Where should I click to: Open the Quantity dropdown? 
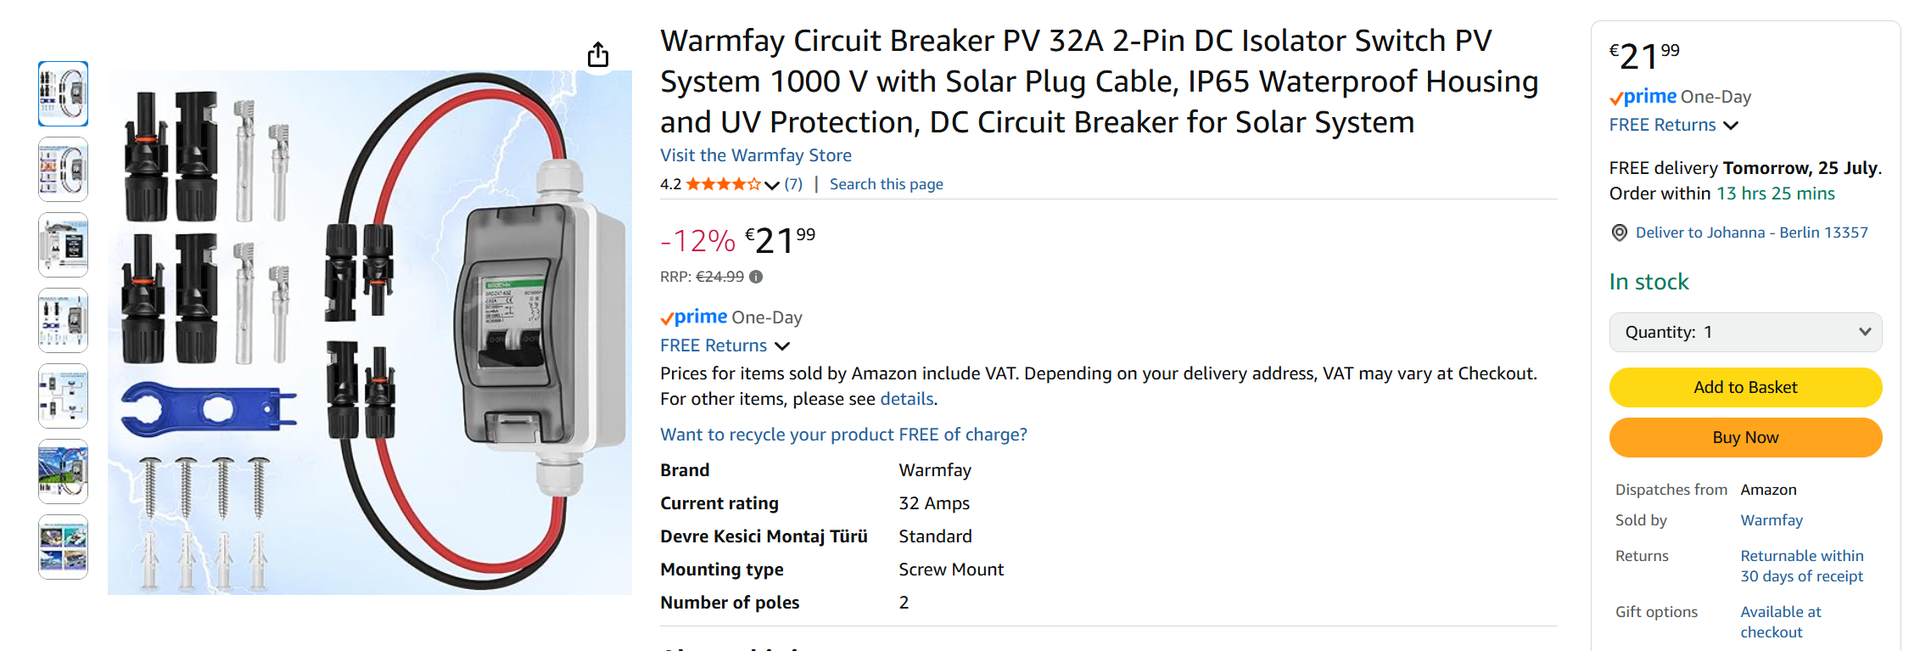tap(1745, 332)
